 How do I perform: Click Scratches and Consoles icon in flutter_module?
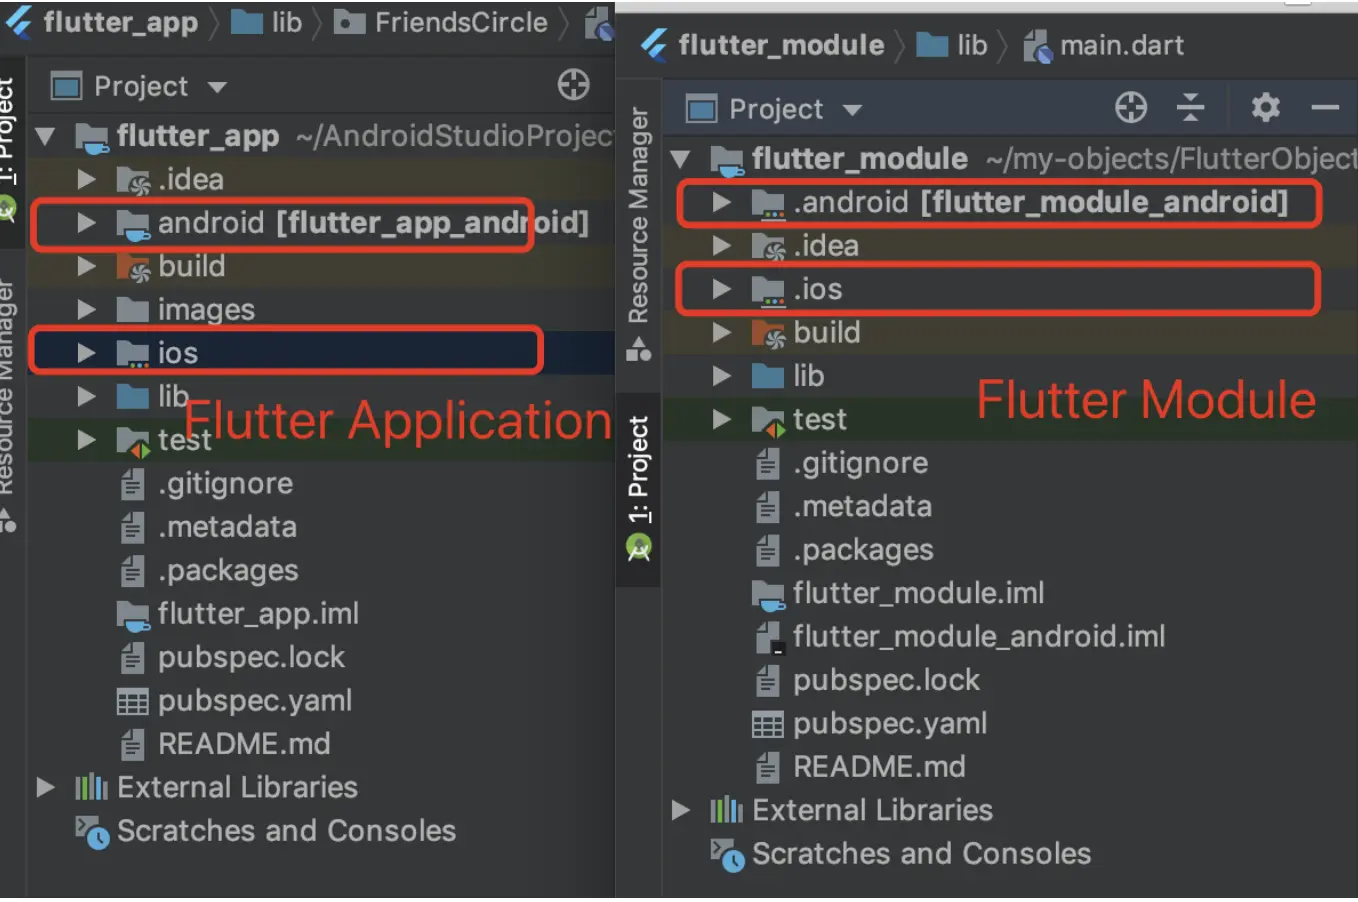point(727,855)
